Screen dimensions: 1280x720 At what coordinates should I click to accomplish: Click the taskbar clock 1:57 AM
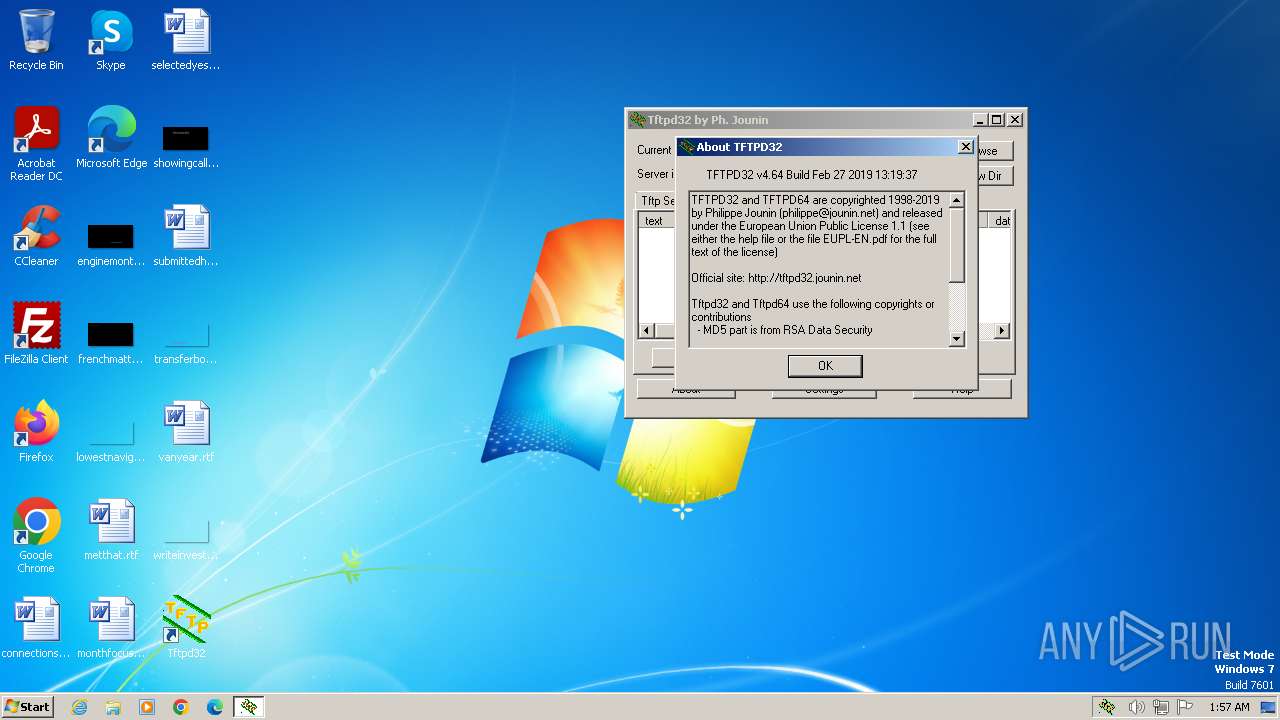[x=1229, y=707]
